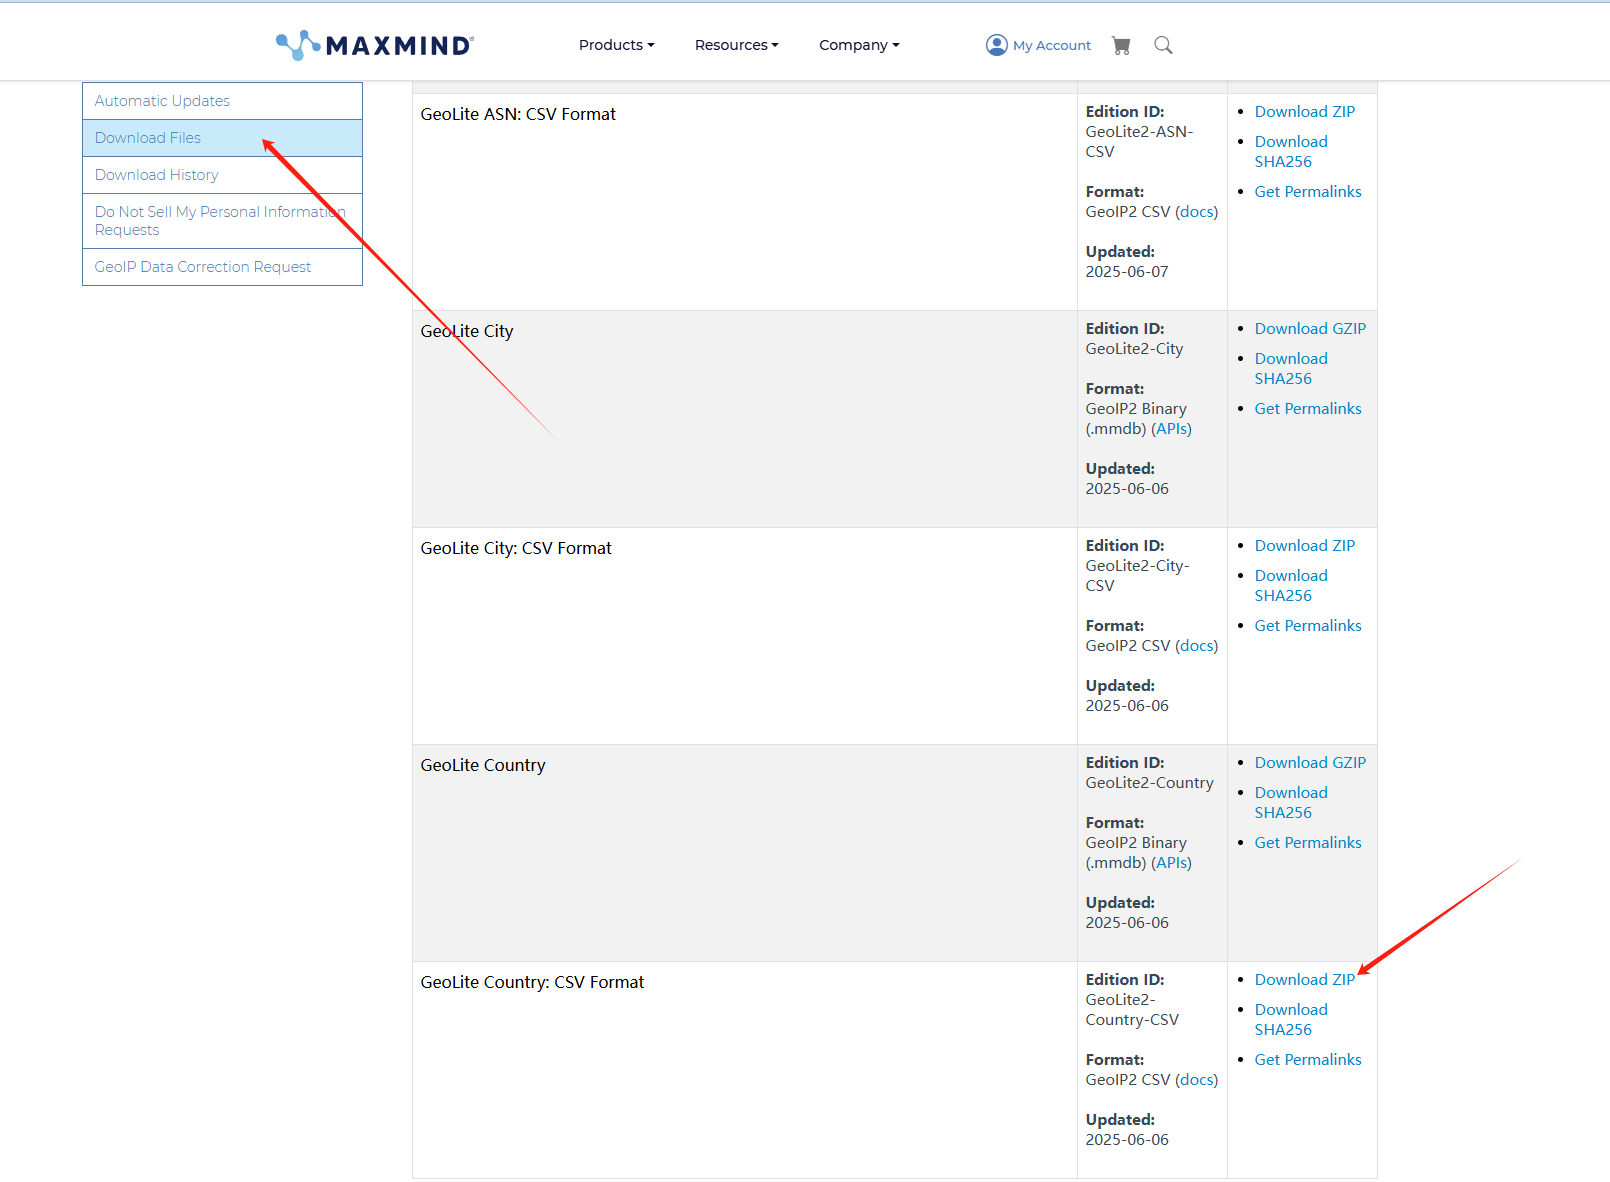Click the 'GeoLite ASN: CSV Format' title

coord(518,115)
